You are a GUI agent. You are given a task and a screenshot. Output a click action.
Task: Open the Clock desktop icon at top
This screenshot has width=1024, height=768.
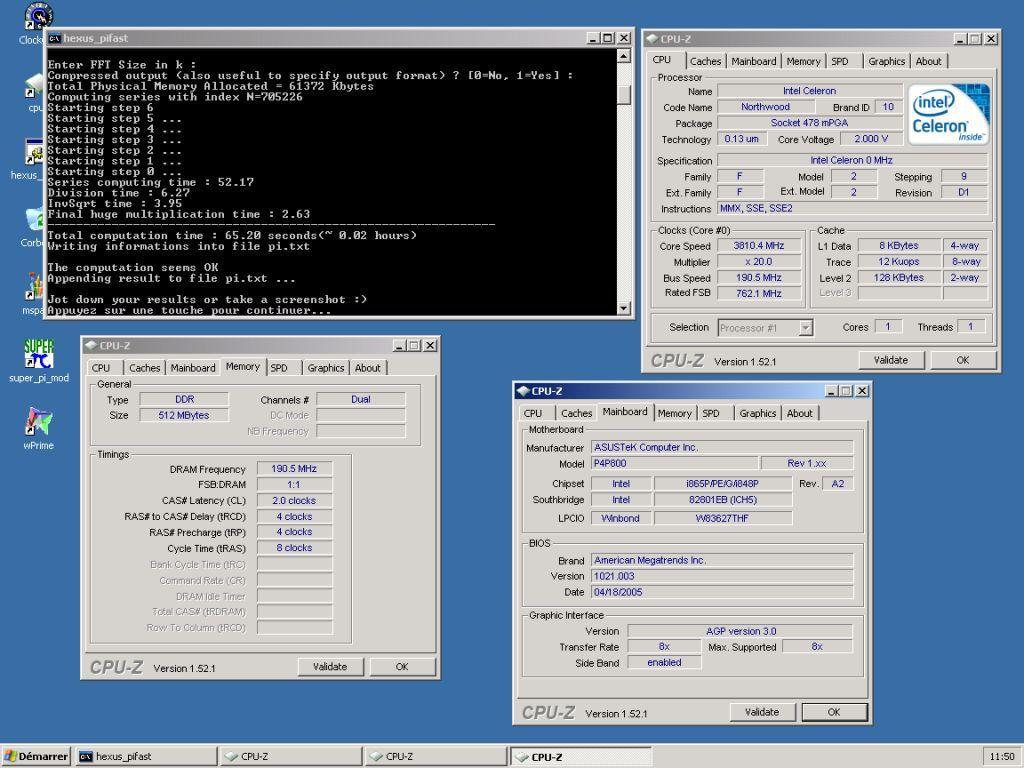coord(36,23)
